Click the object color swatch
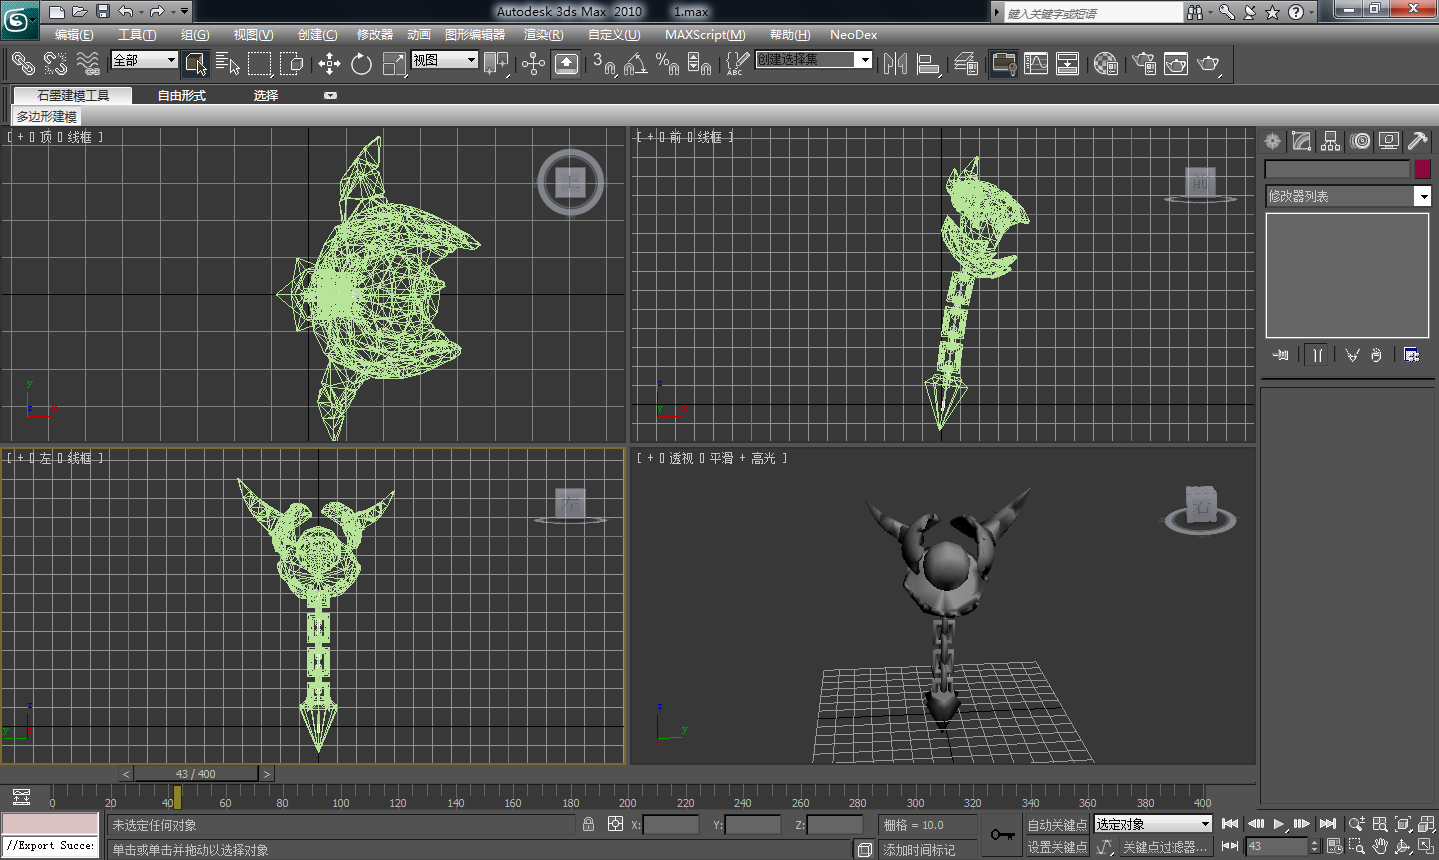 [1422, 169]
